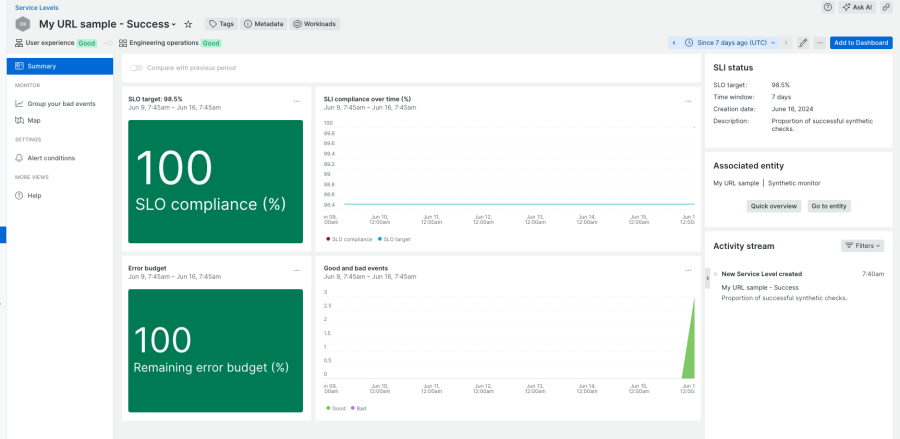This screenshot has width=900, height=439.
Task: Go to previous time period arrow
Action: [x=674, y=43]
